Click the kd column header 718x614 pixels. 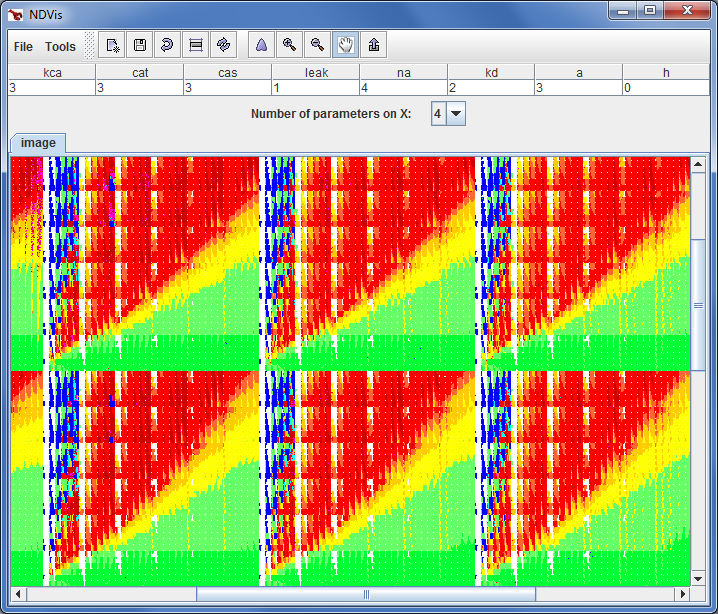pyautogui.click(x=491, y=72)
